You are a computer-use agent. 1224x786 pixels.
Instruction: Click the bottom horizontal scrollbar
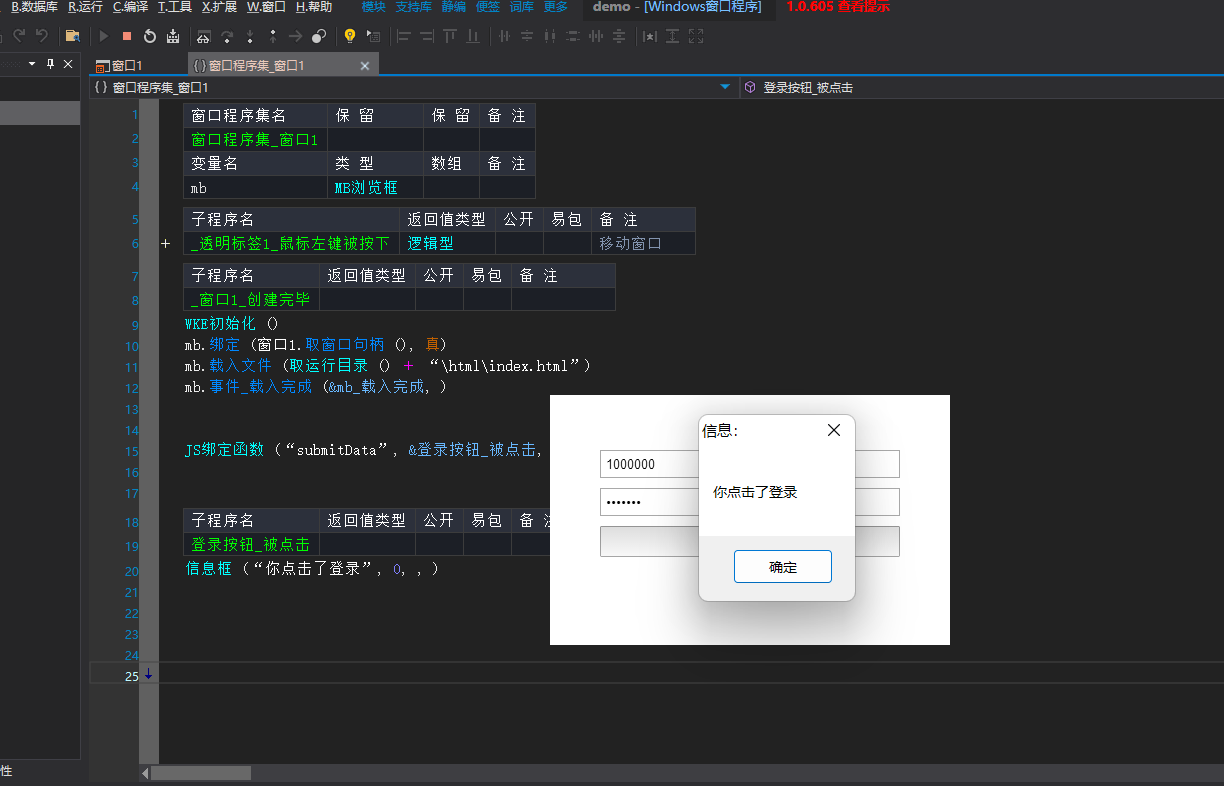[200, 772]
